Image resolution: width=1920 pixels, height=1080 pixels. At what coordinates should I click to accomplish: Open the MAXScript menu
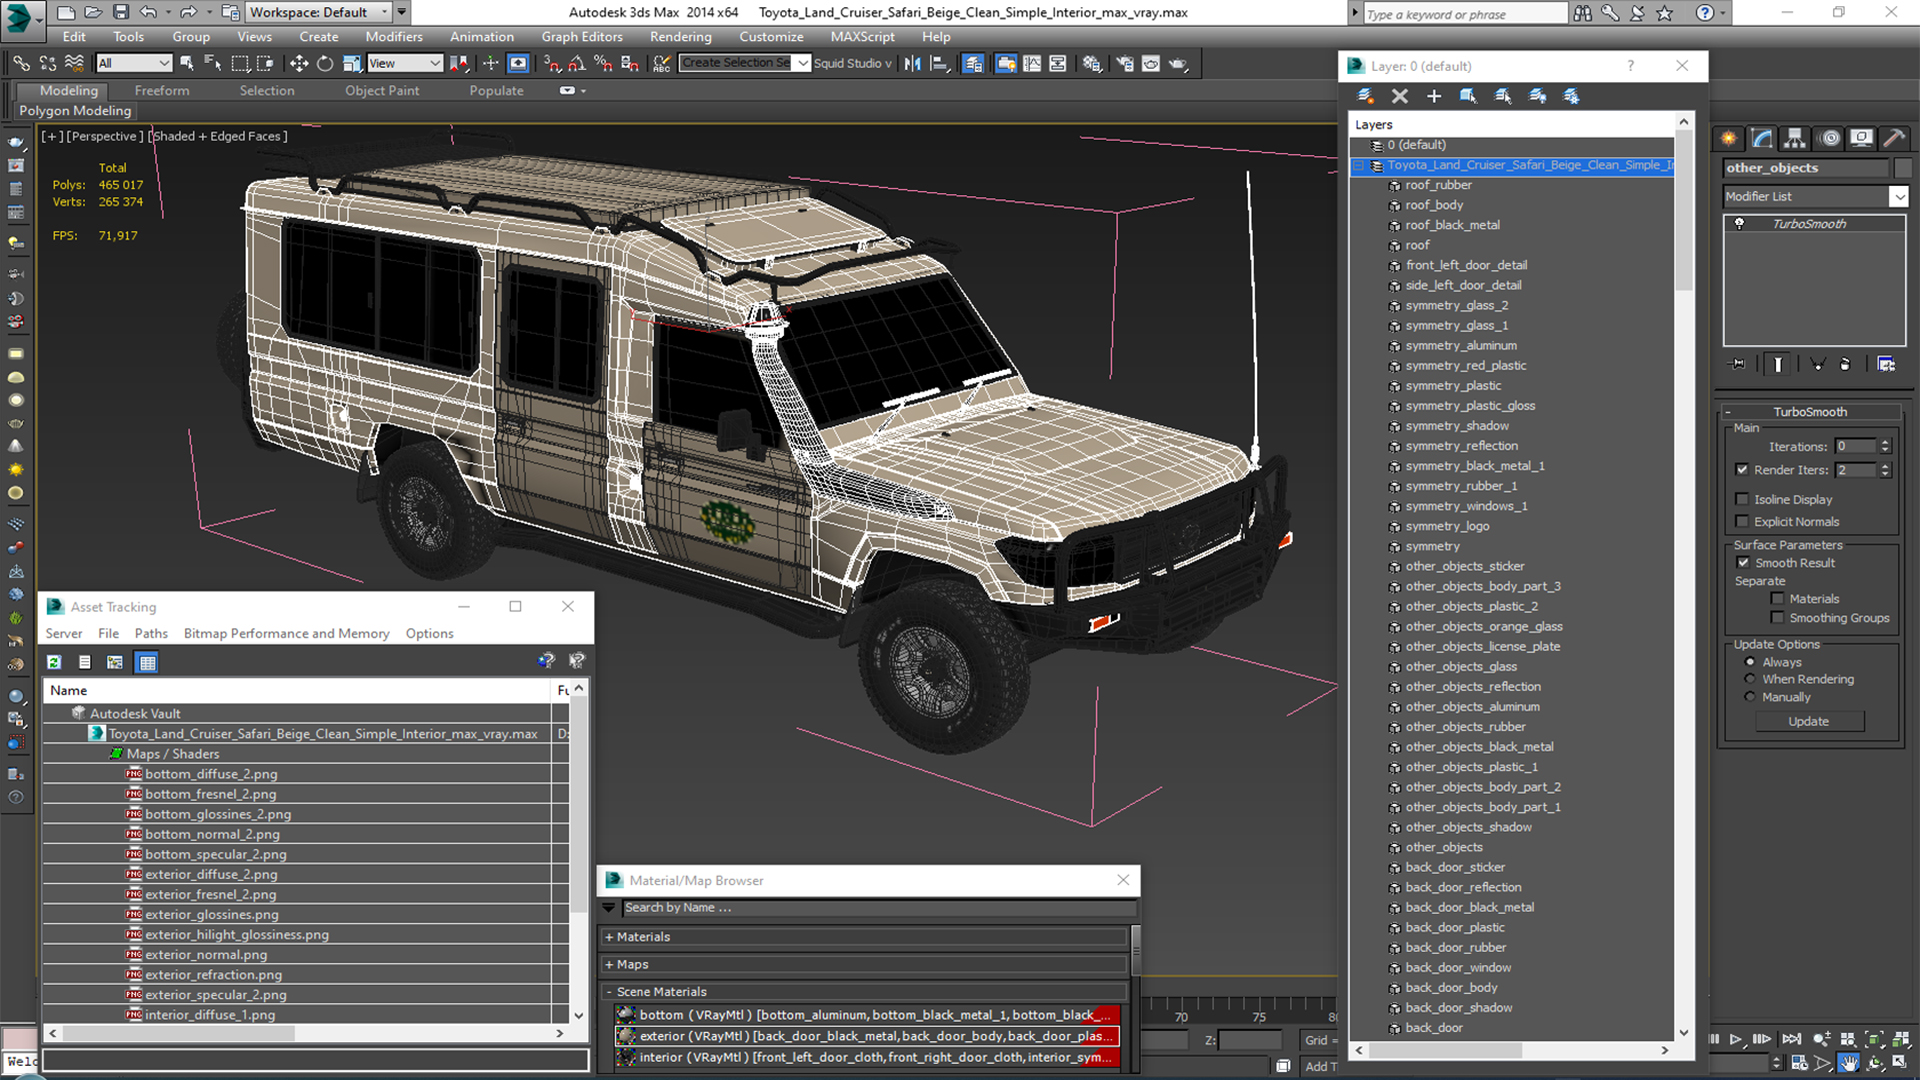pos(862,37)
